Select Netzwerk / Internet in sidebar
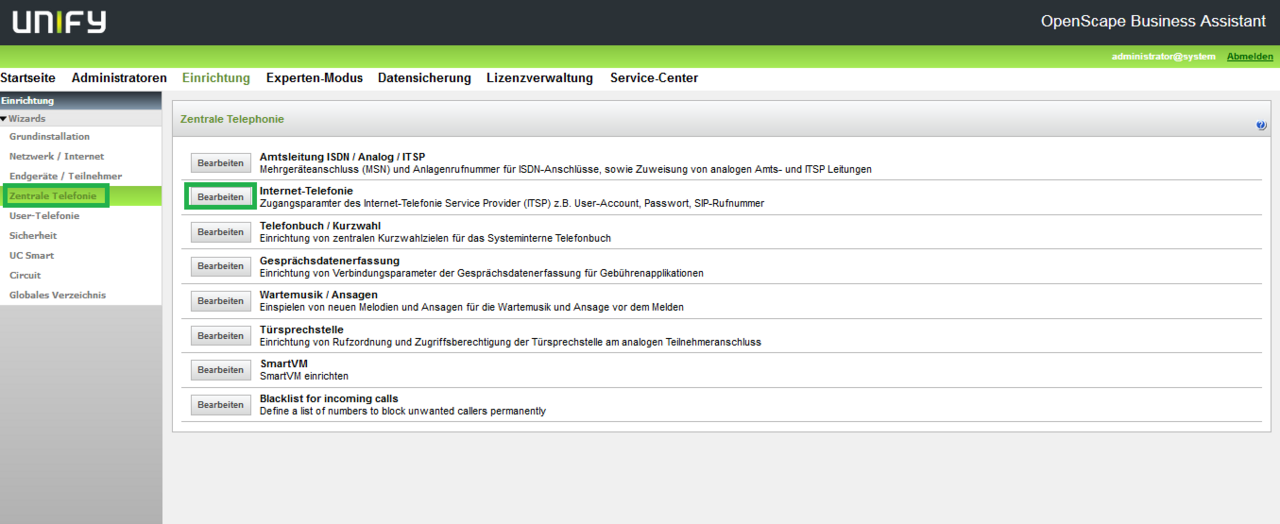 (56, 156)
